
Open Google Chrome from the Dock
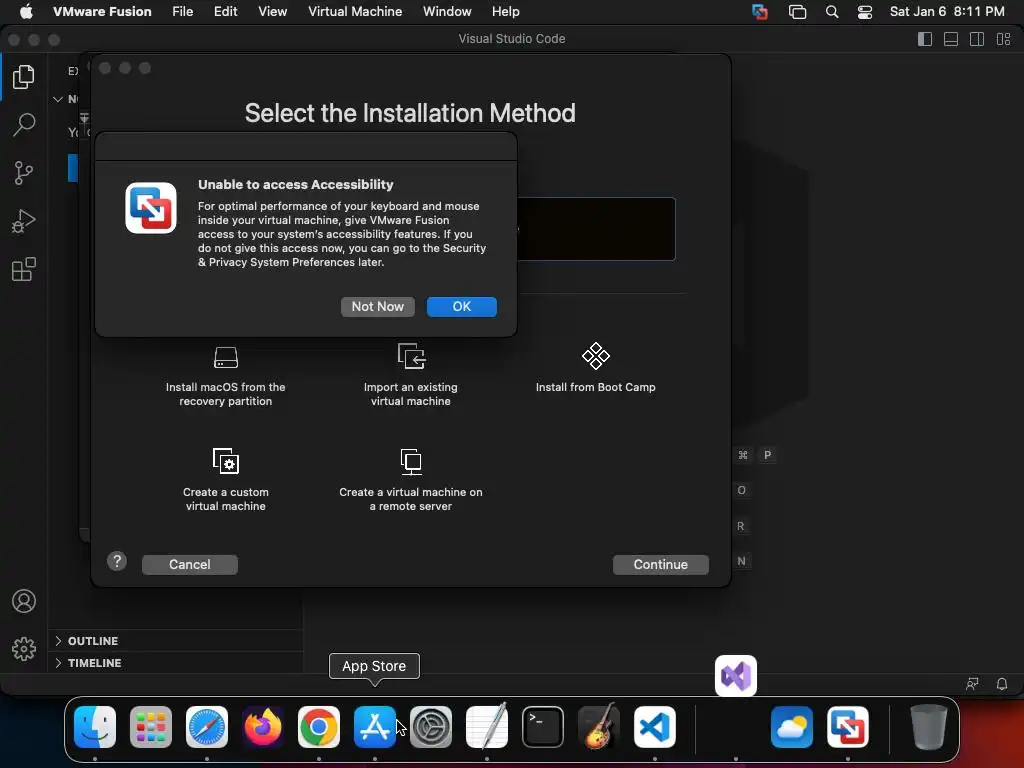[319, 727]
